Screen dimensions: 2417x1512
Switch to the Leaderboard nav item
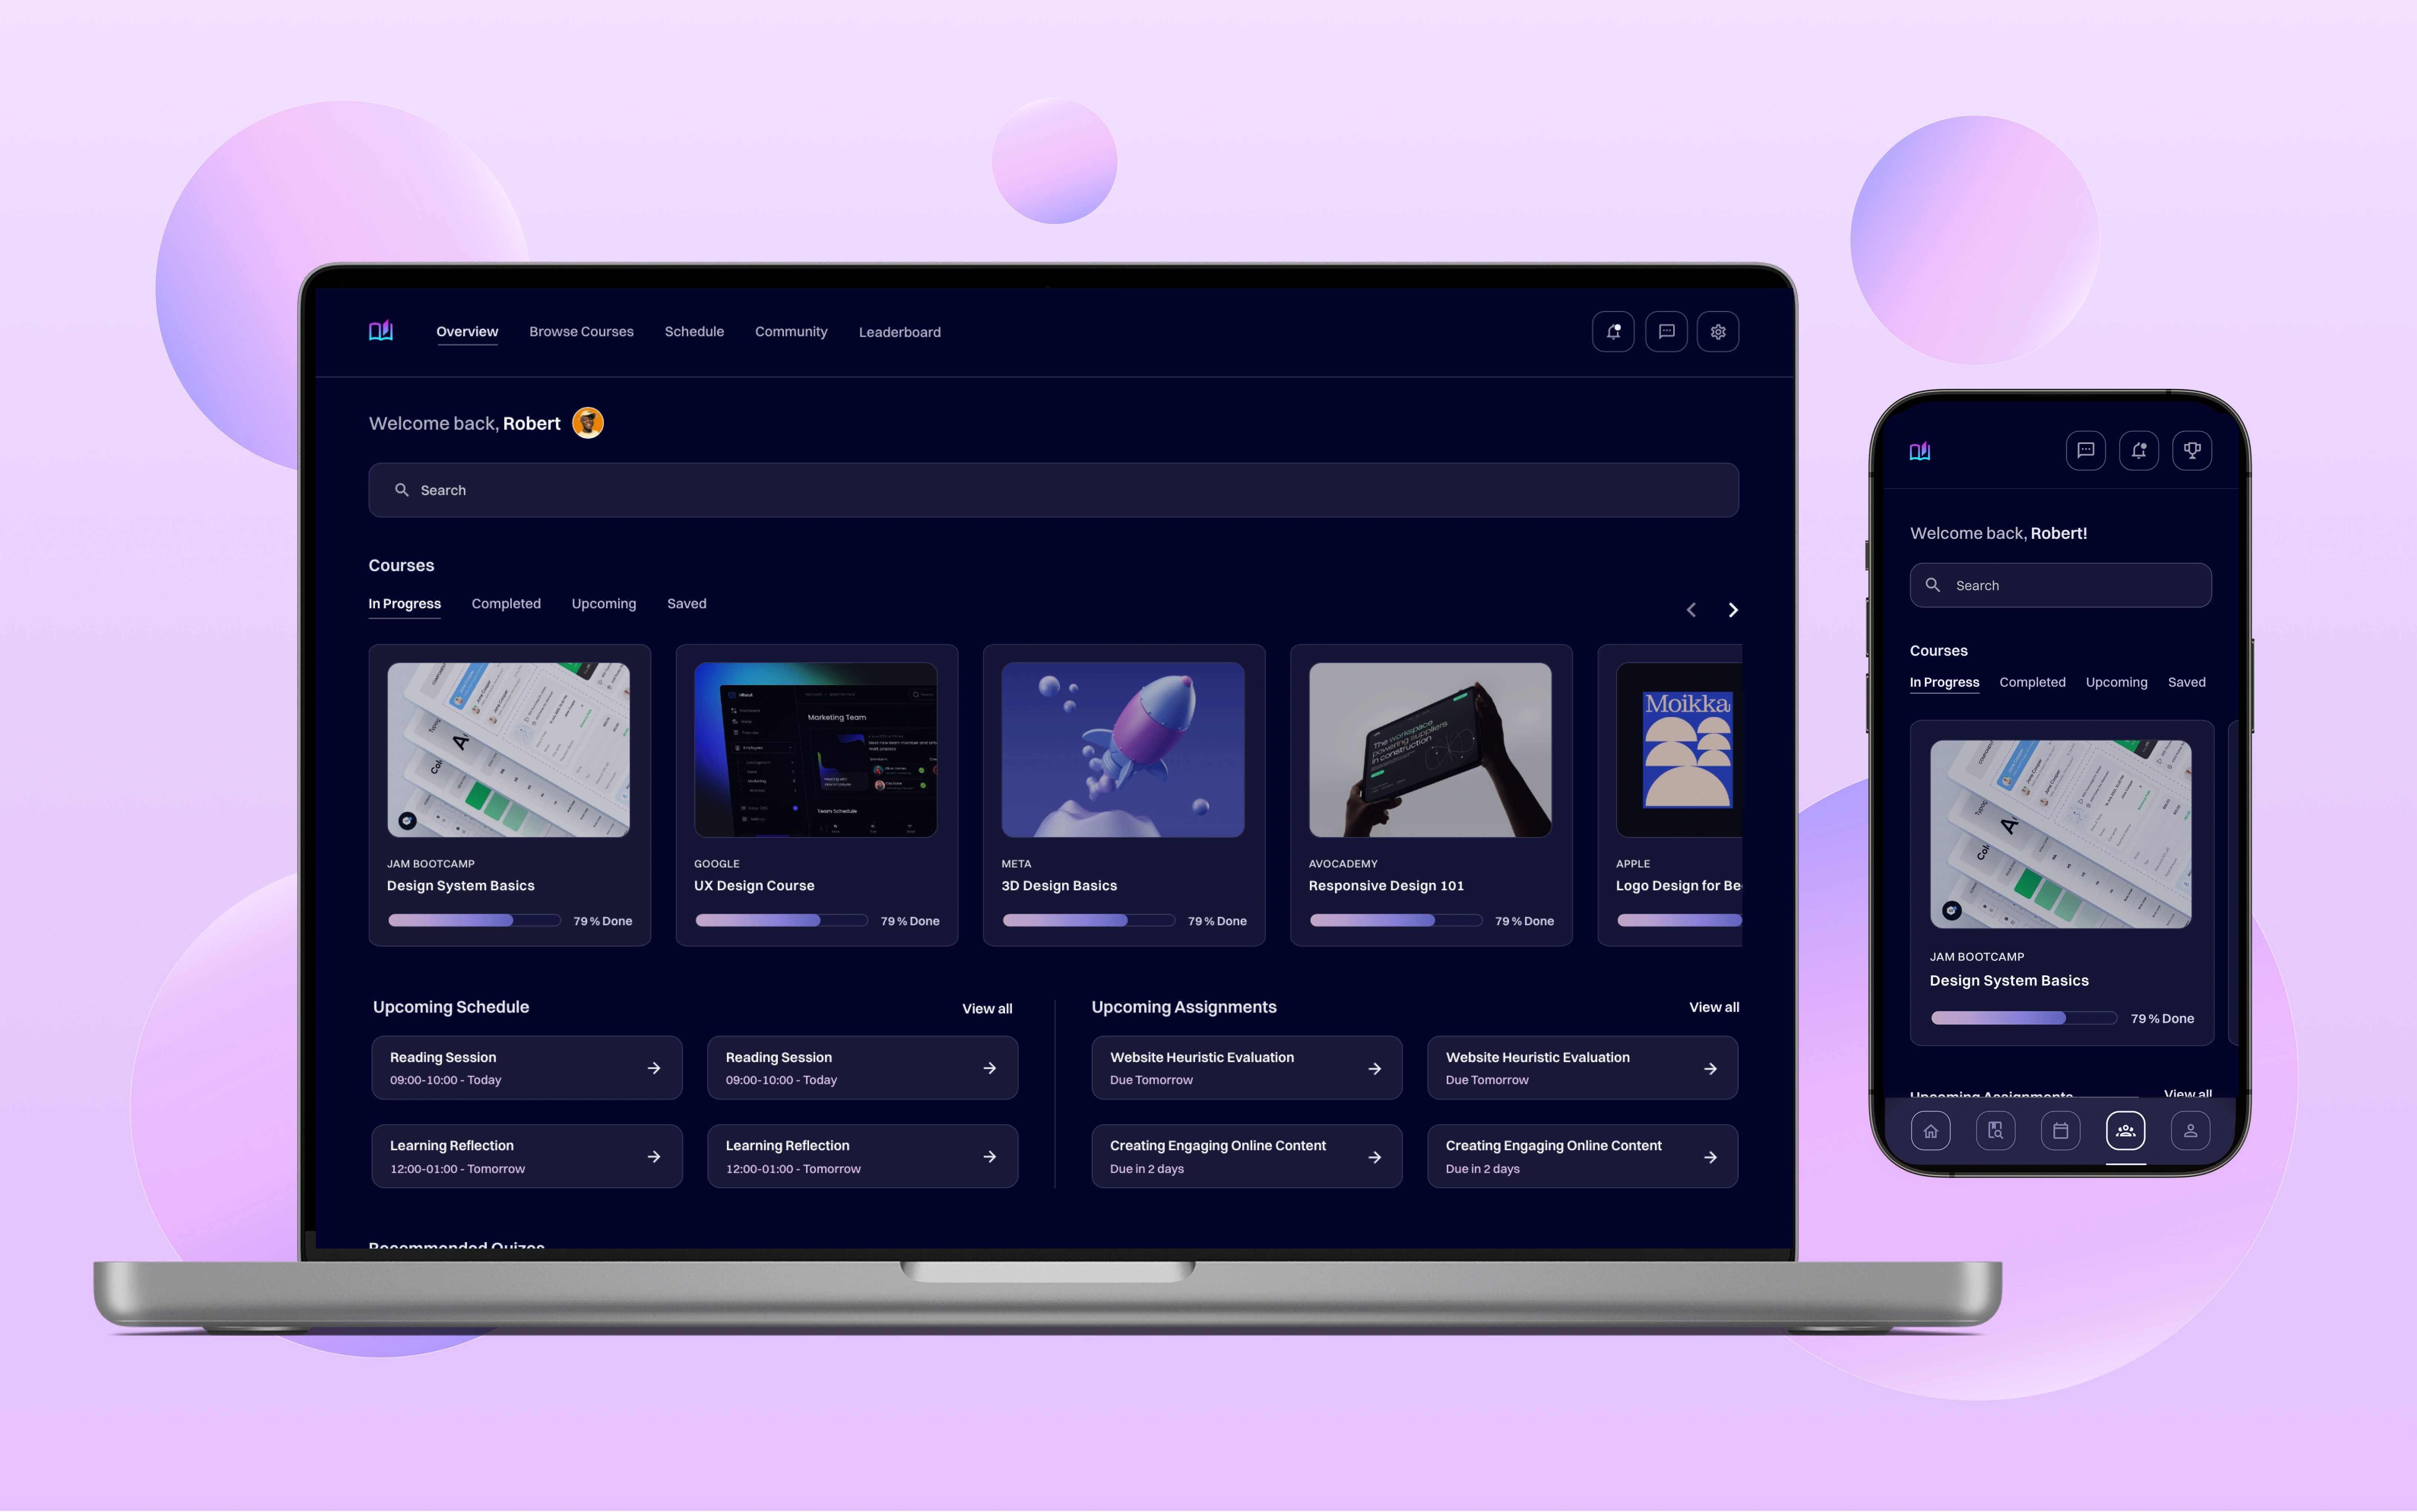coord(899,331)
